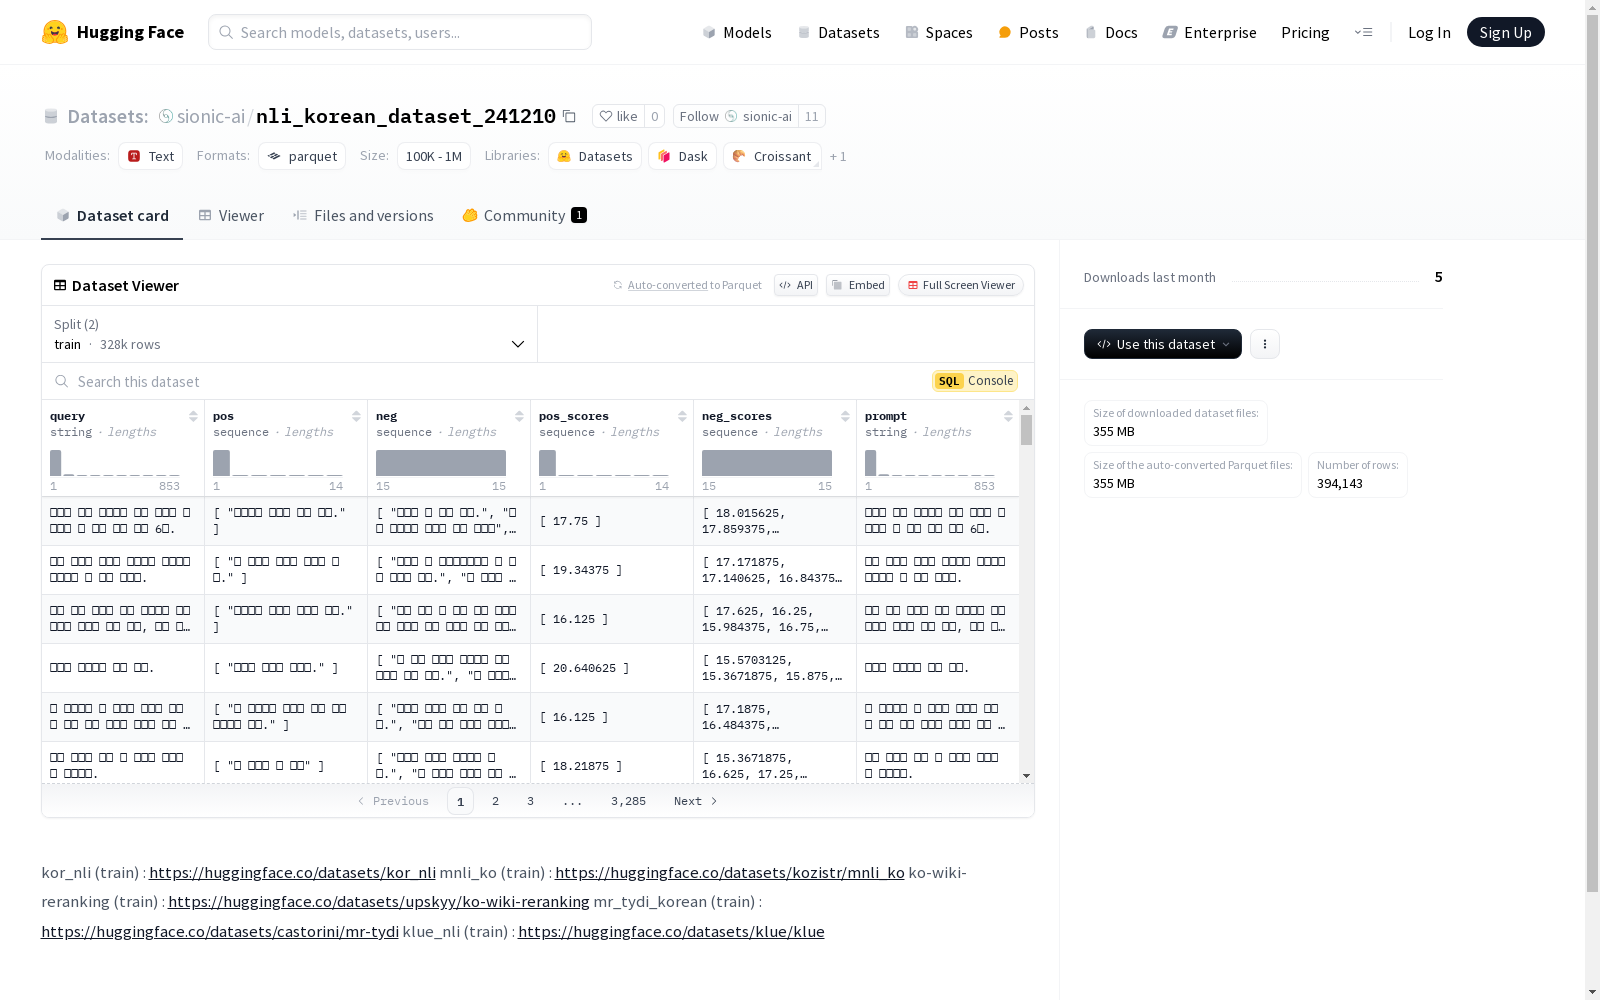
Task: Click the prompt lengths histogram
Action: (930, 463)
